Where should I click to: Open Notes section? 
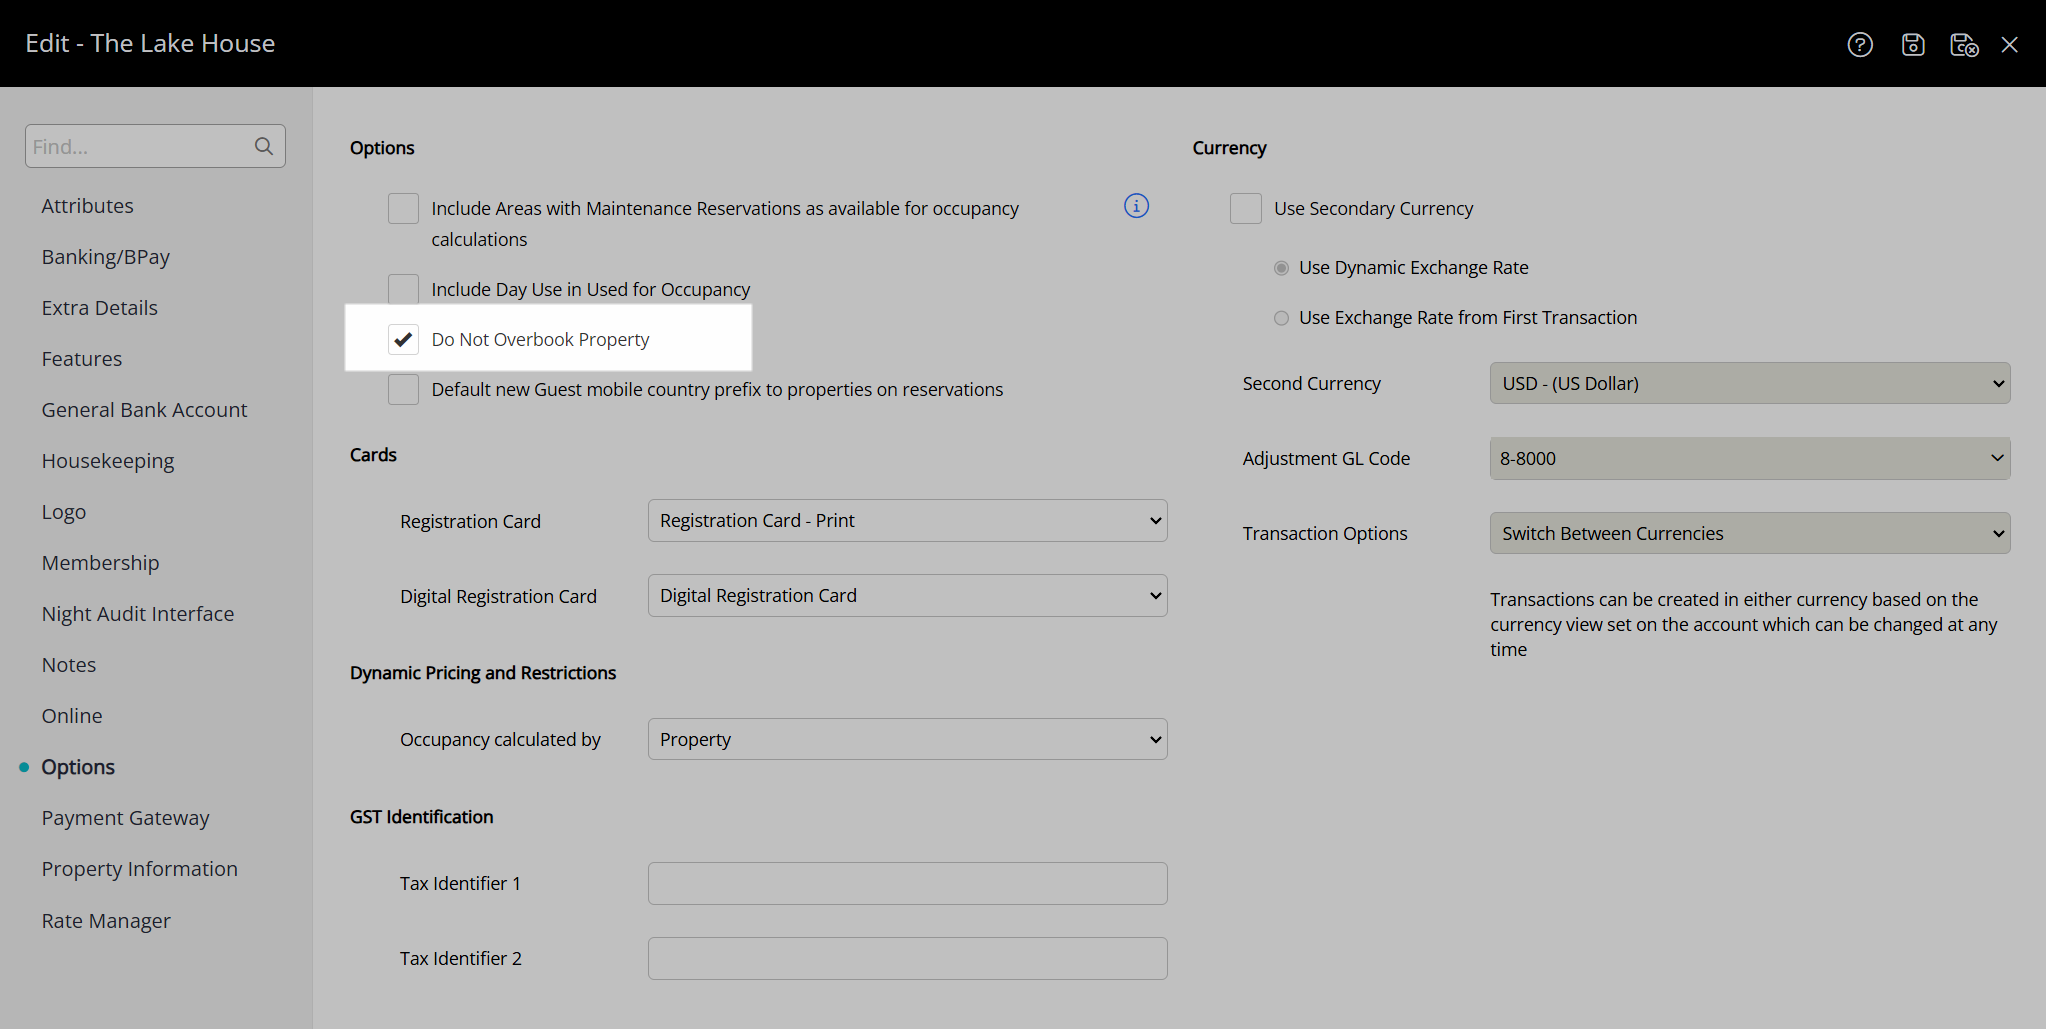click(69, 665)
